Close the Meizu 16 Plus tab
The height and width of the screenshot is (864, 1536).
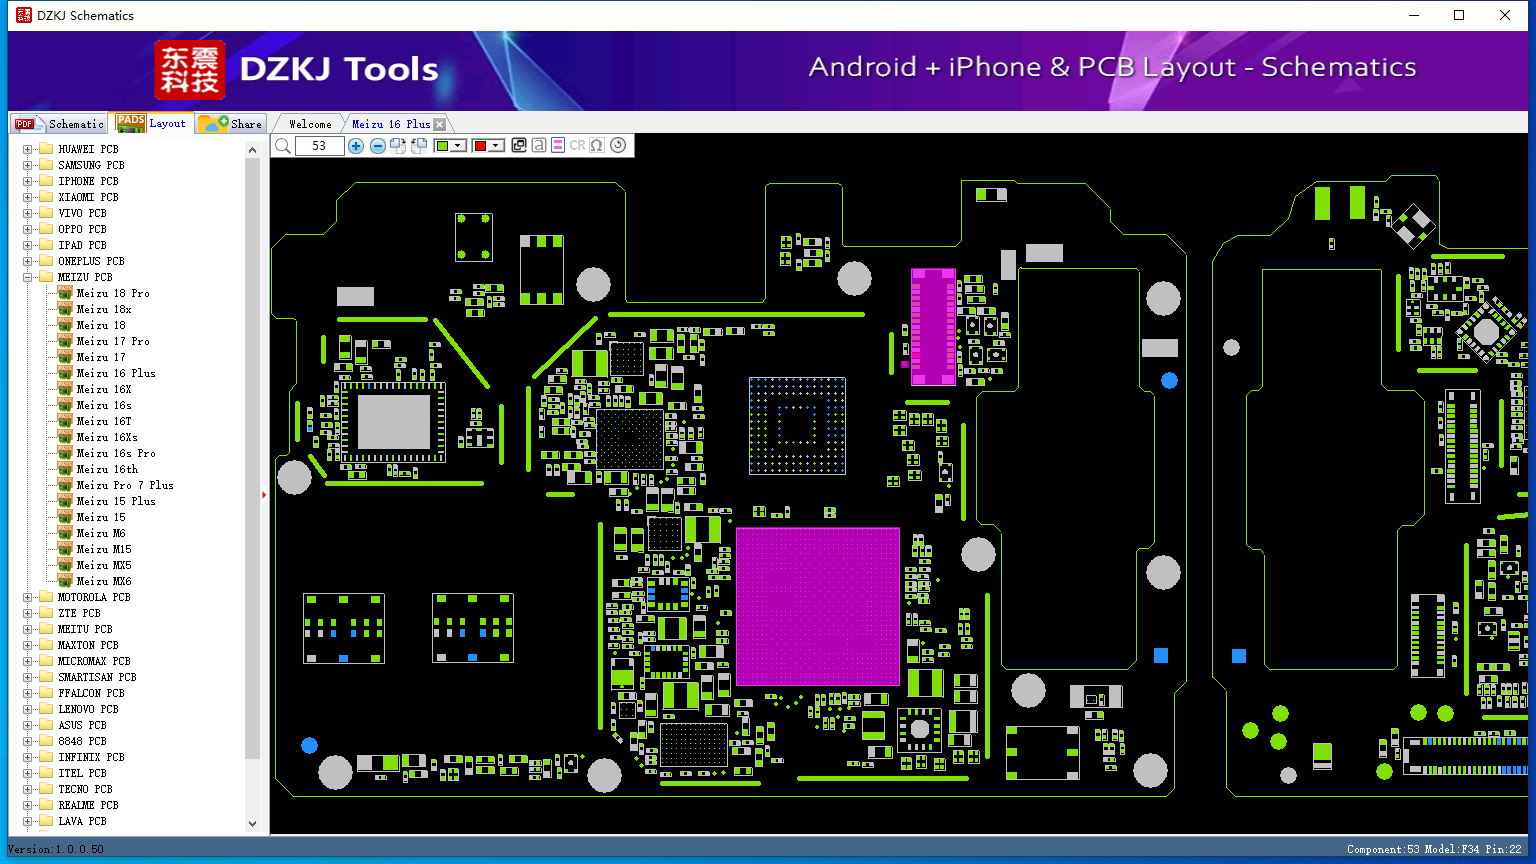pyautogui.click(x=439, y=124)
